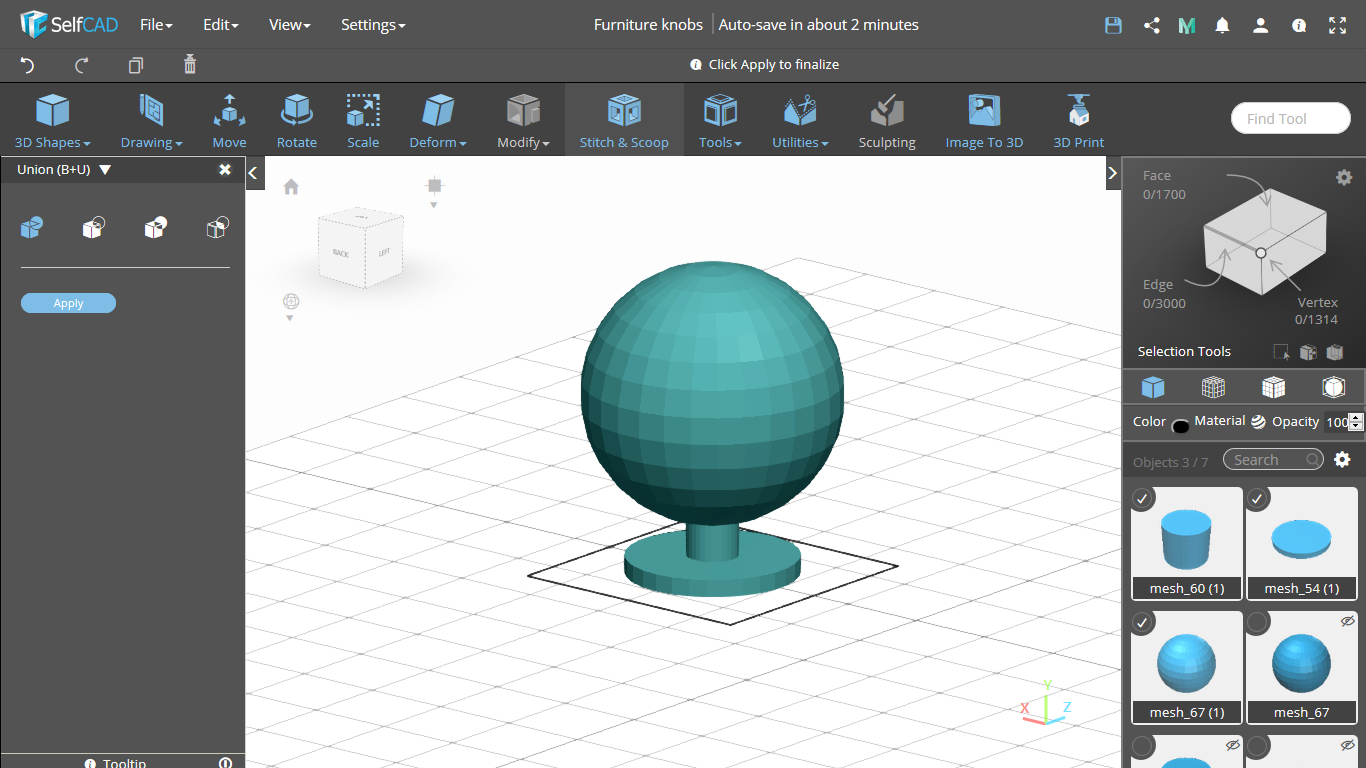The height and width of the screenshot is (768, 1366).
Task: Select Face selection mode
Action: 1164,185
